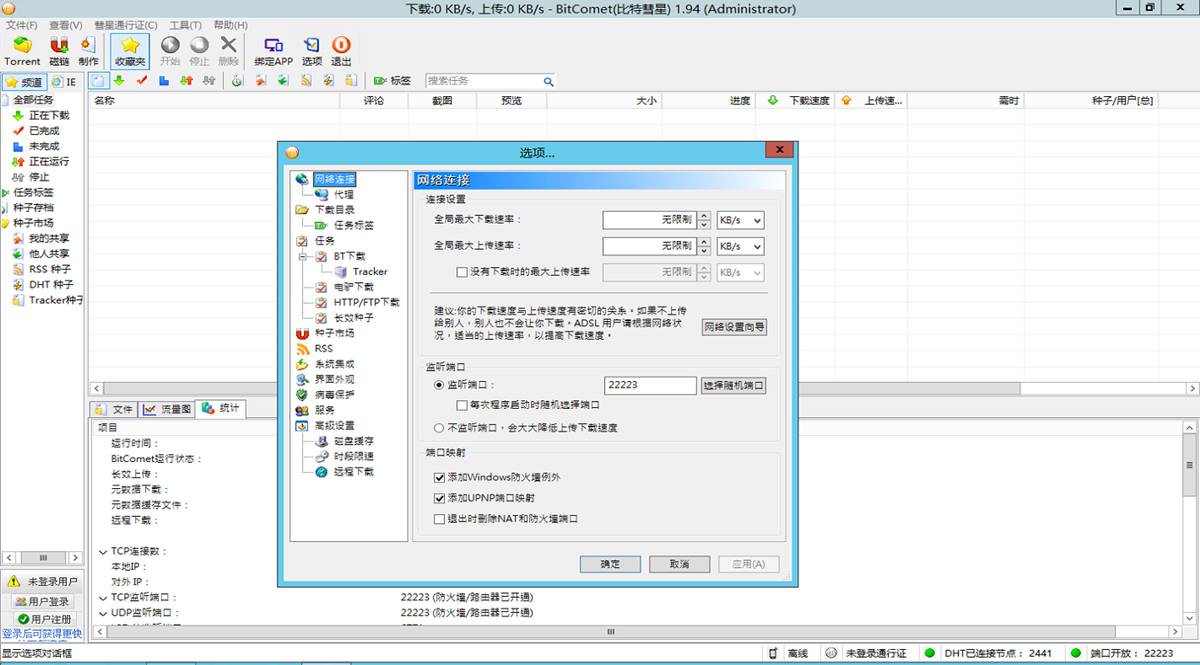The height and width of the screenshot is (665, 1200).
Task: Open the upload rate KB/s dropdown
Action: 739,246
